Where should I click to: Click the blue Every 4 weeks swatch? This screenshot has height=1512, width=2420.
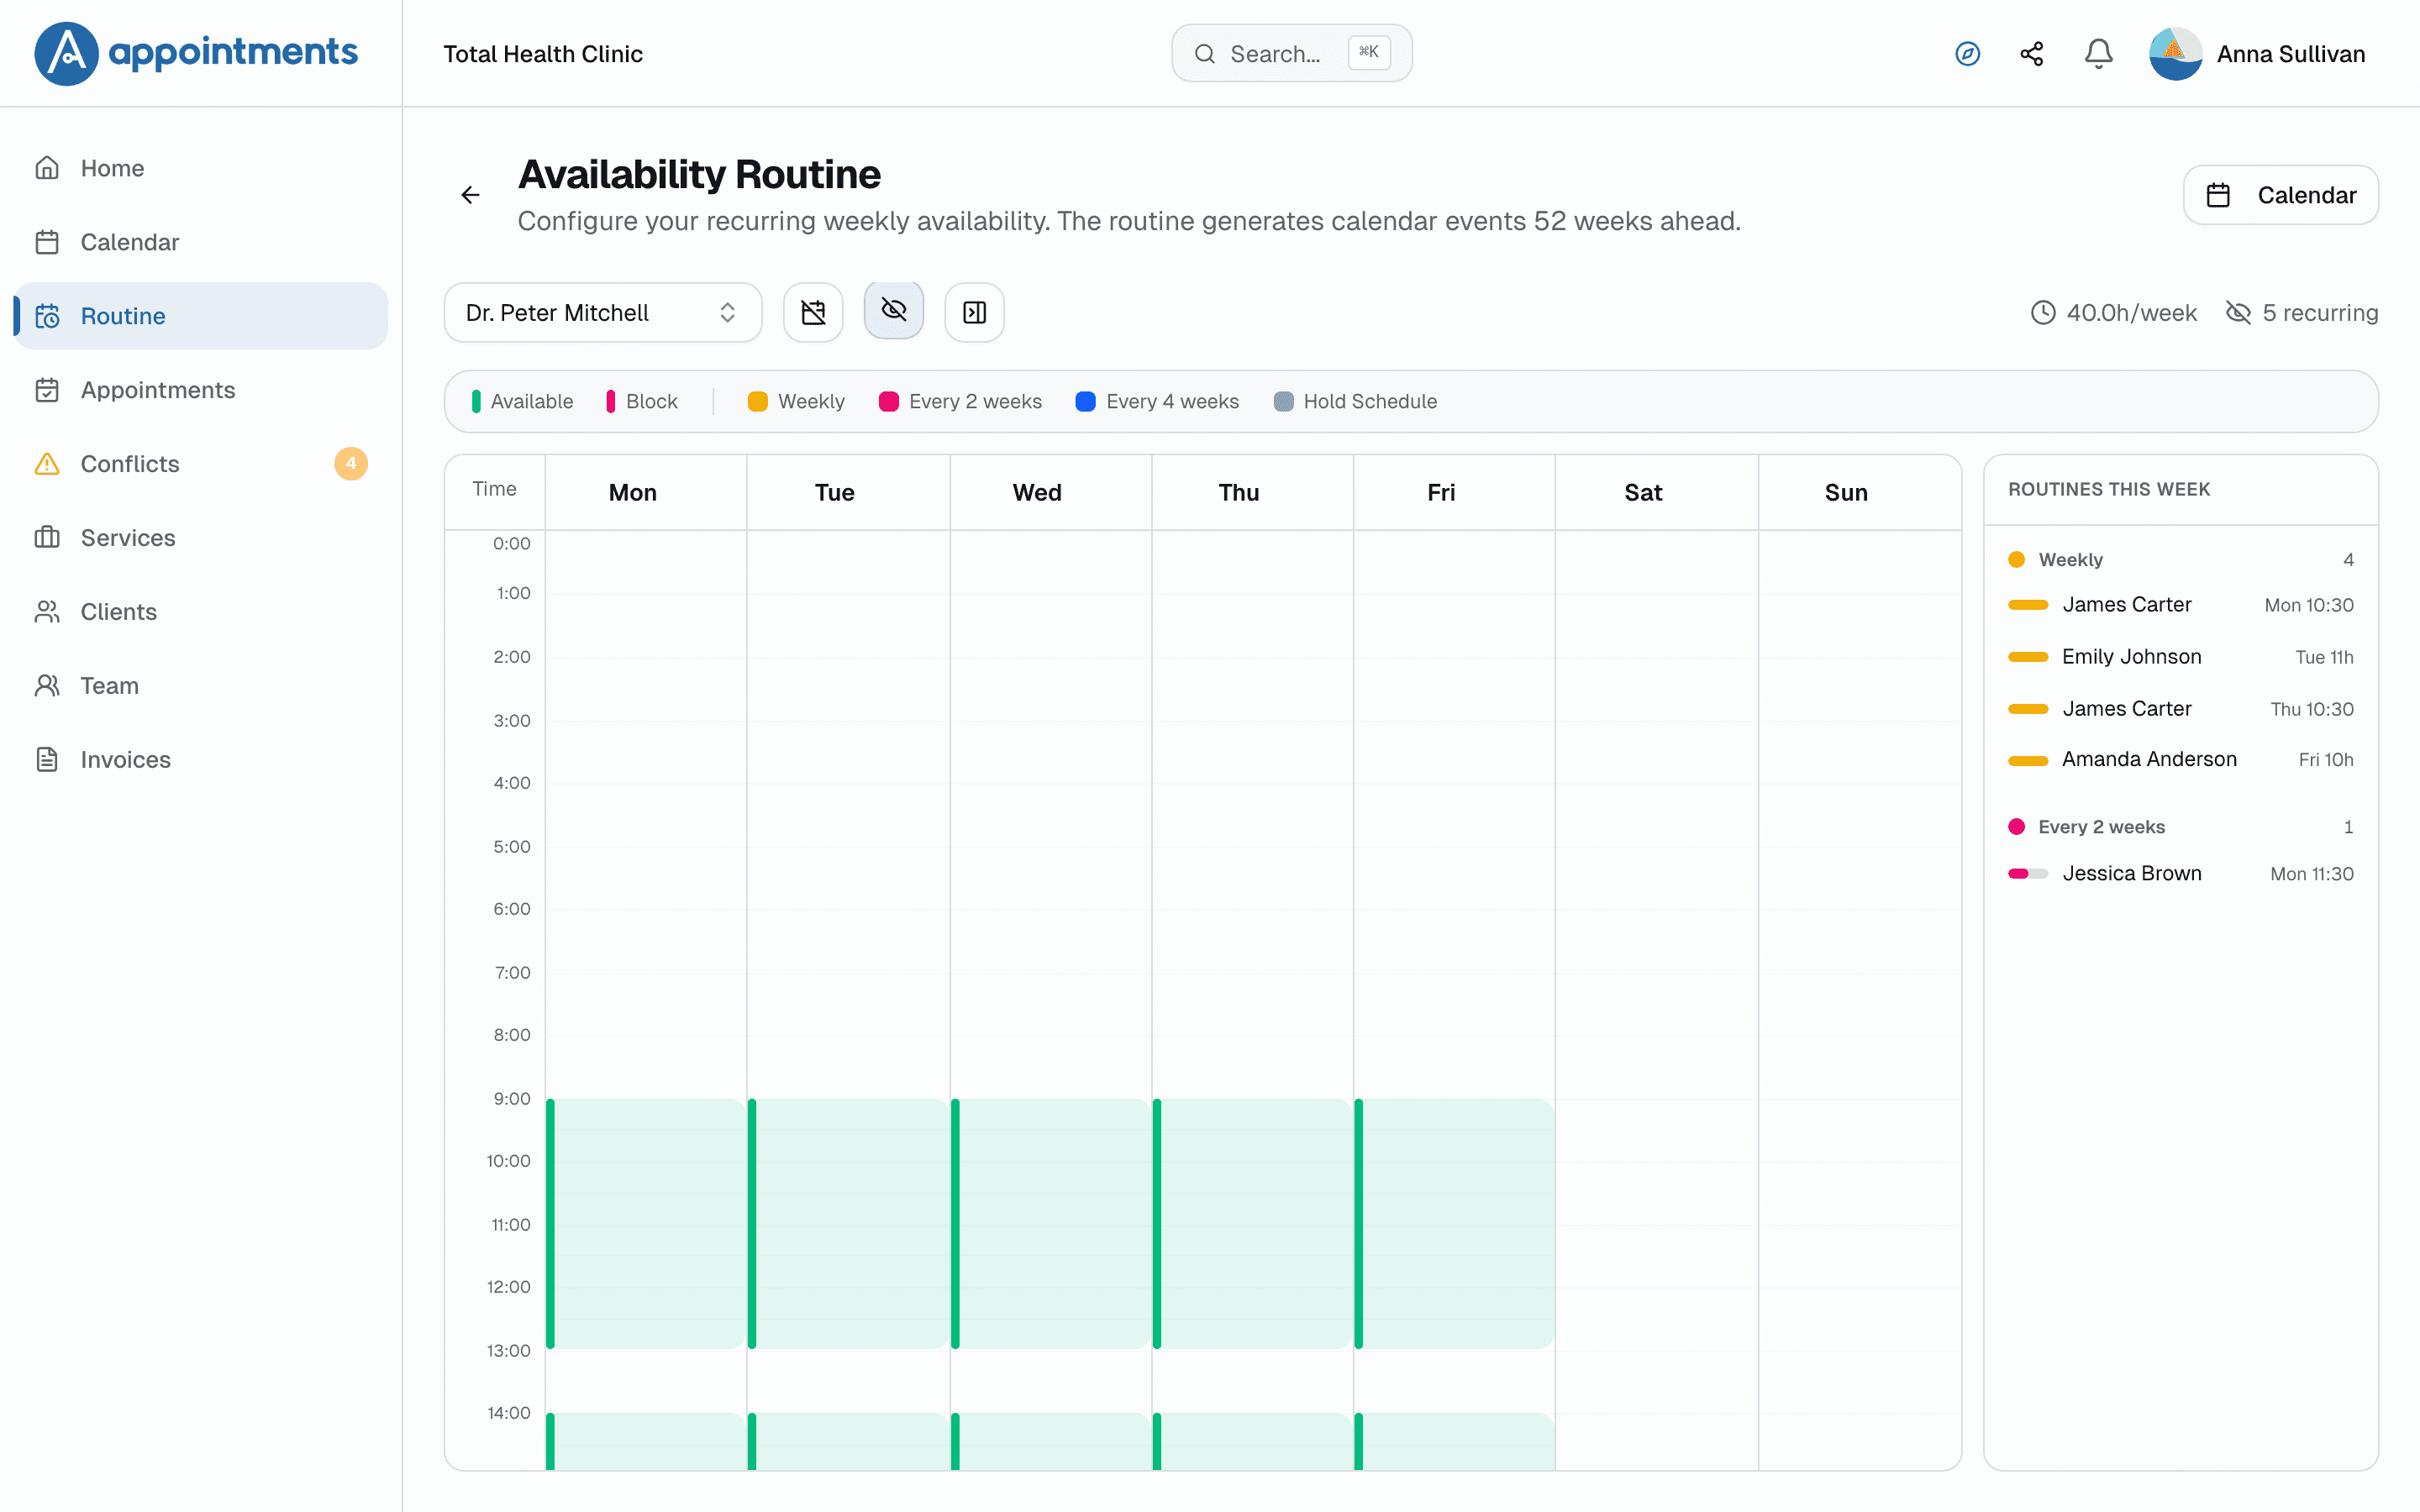click(x=1085, y=402)
